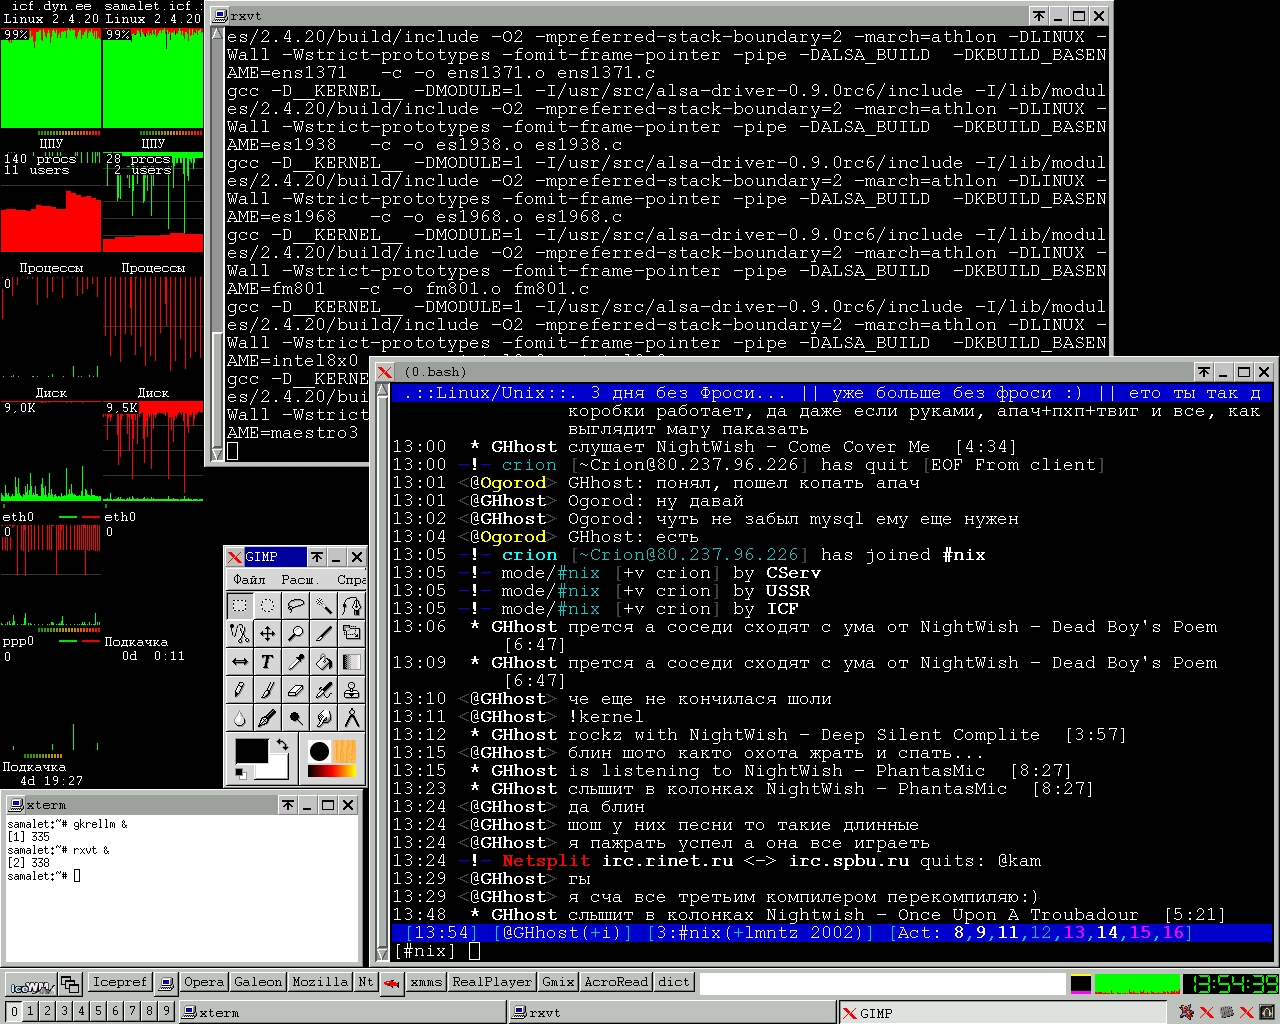Click the taskbar digital clock
The image size is (1280, 1024).
[1229, 984]
